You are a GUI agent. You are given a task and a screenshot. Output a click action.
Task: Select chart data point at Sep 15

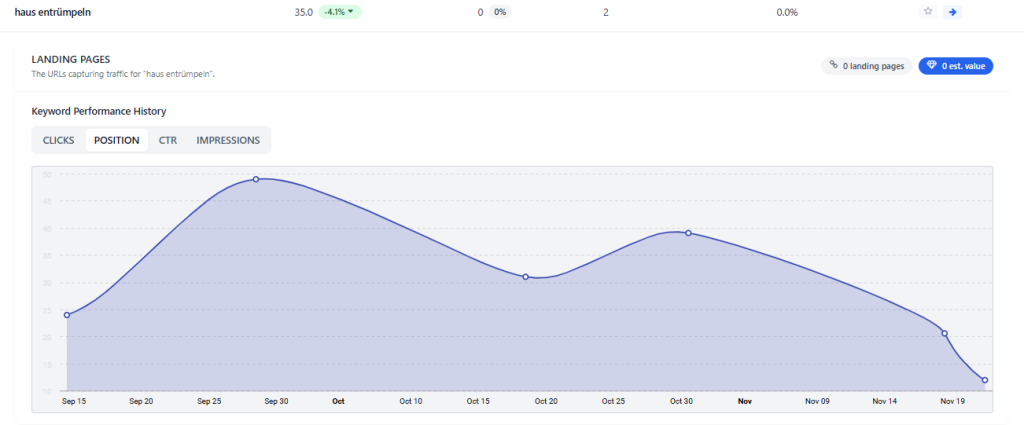click(x=67, y=315)
